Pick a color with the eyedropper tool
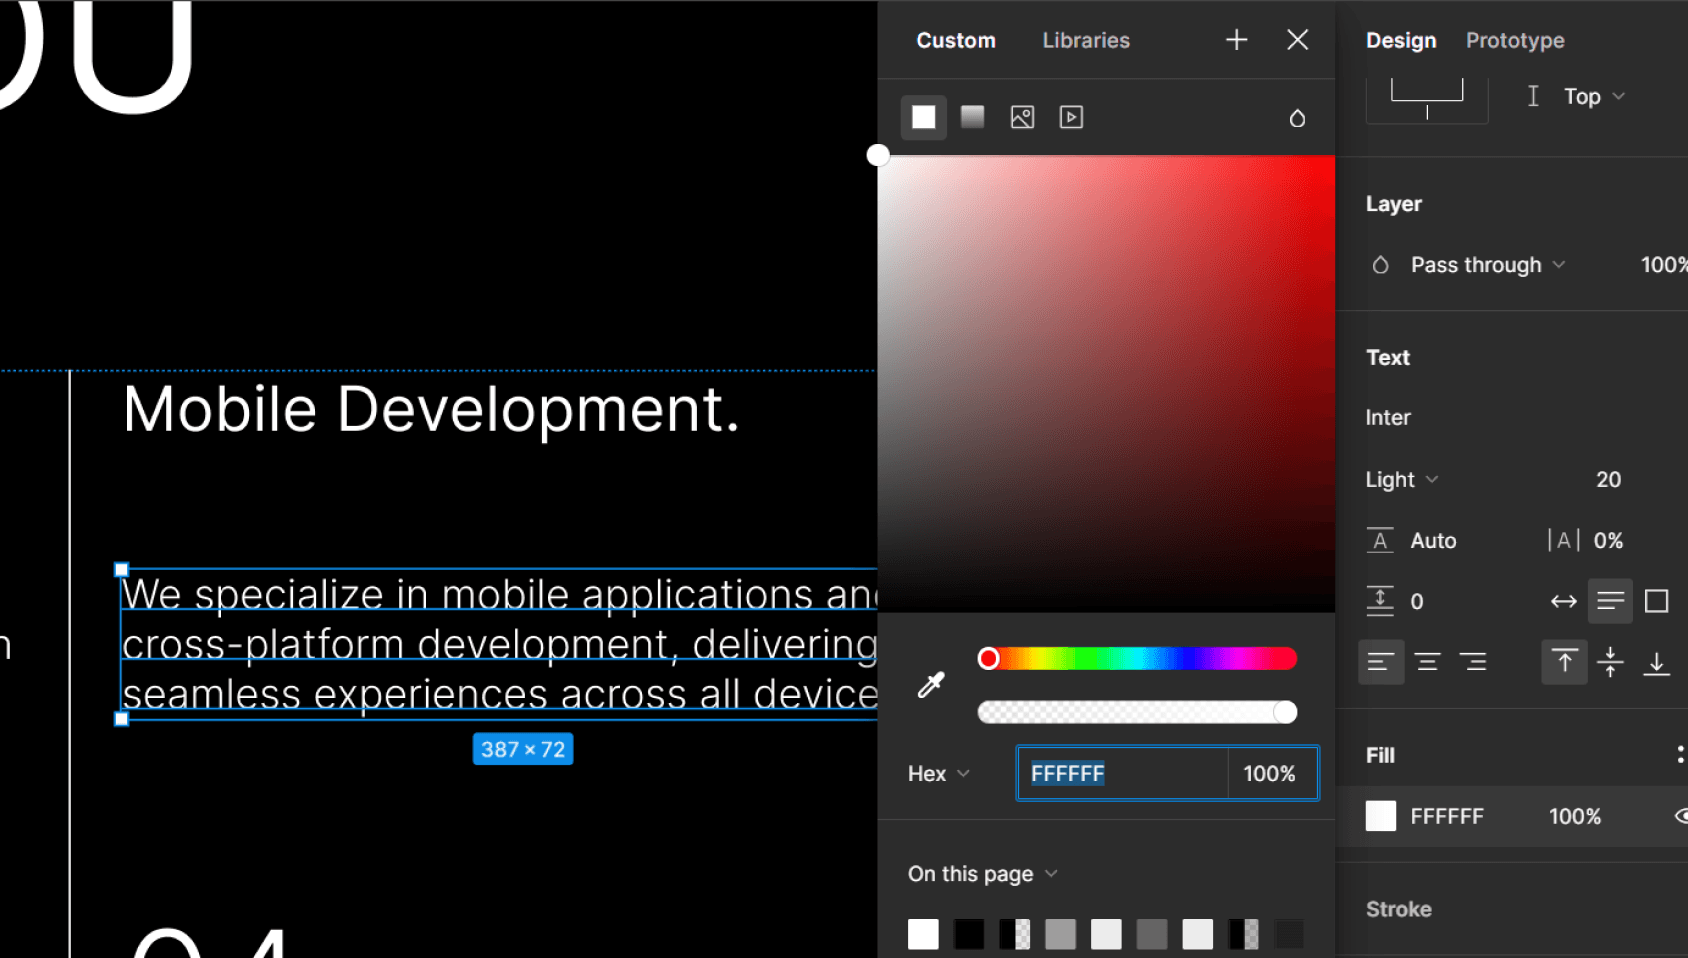This screenshot has width=1688, height=958. [931, 685]
